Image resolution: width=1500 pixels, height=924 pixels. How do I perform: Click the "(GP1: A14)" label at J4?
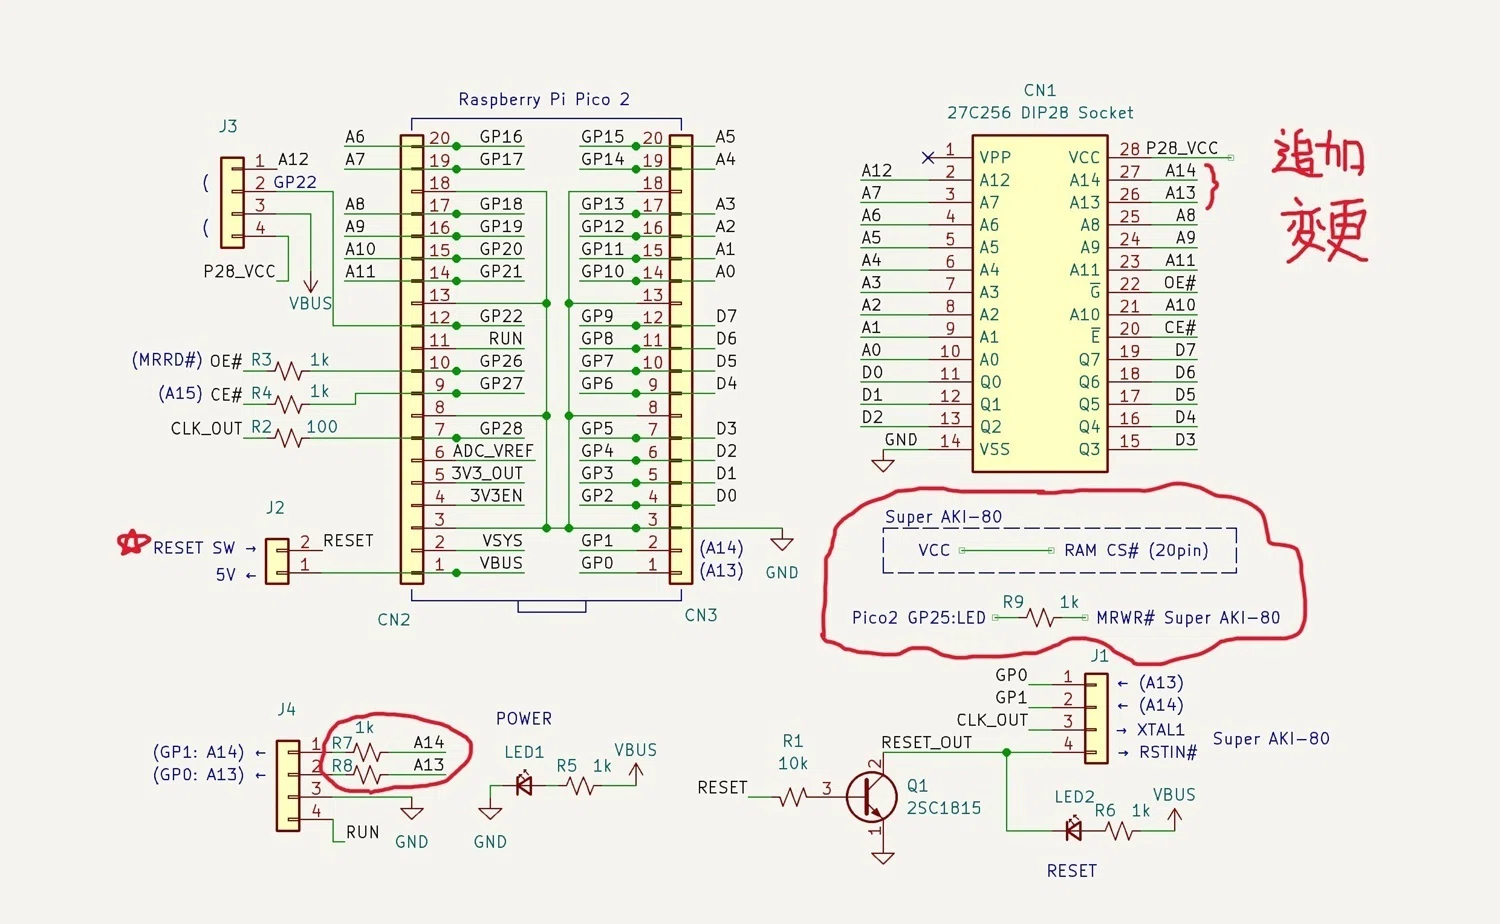click(x=198, y=752)
